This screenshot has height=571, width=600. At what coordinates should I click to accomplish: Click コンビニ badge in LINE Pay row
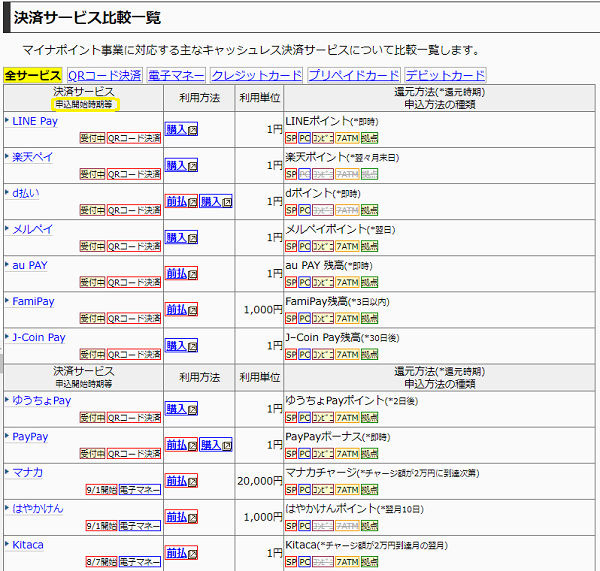323,138
